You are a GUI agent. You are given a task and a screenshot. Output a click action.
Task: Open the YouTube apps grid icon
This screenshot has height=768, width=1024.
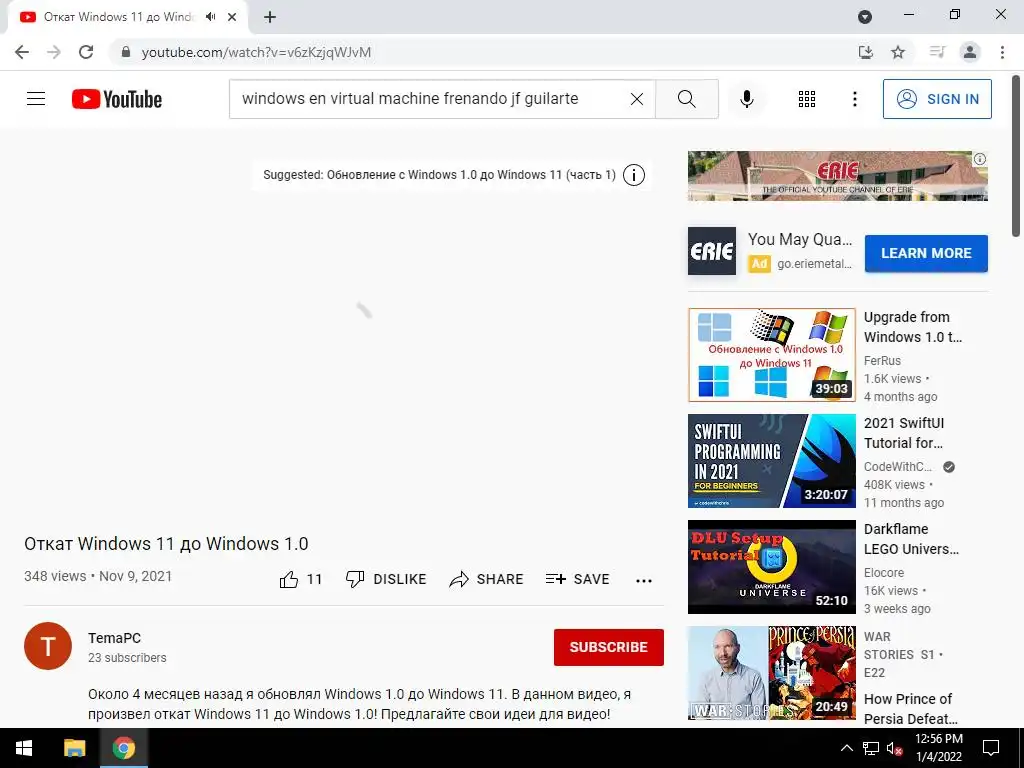[x=807, y=99]
